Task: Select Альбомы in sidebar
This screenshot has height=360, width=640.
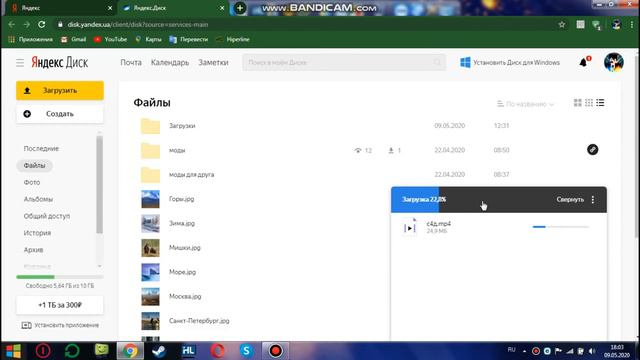Action: tap(38, 199)
